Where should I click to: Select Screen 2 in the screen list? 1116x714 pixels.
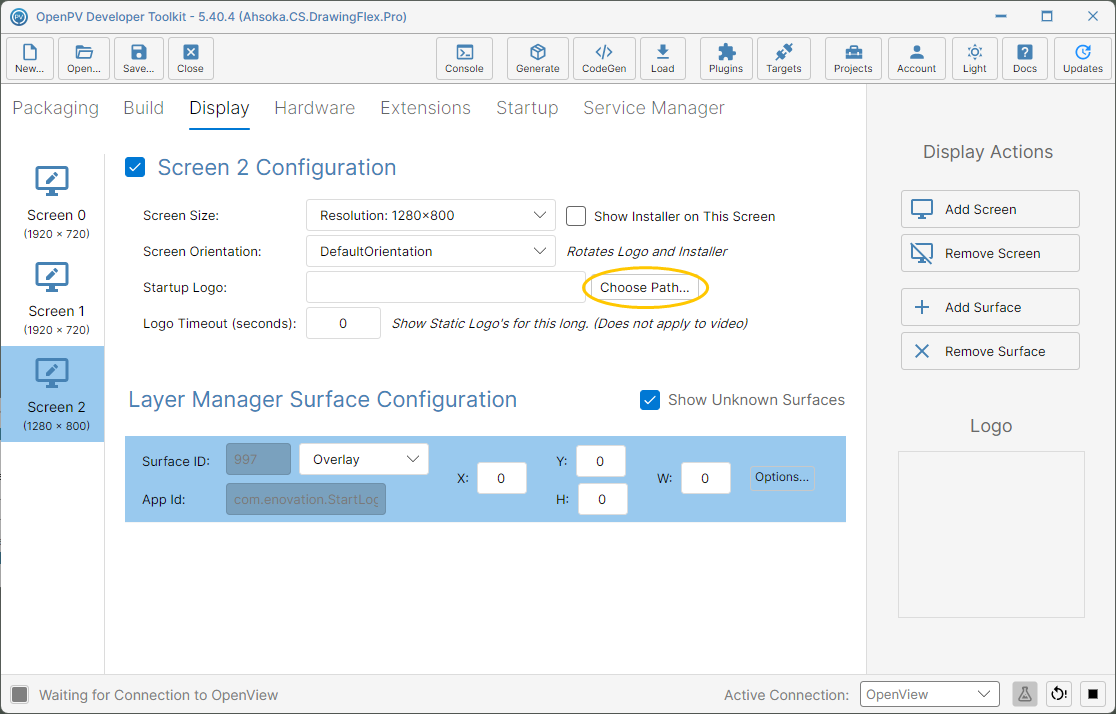tap(53, 394)
